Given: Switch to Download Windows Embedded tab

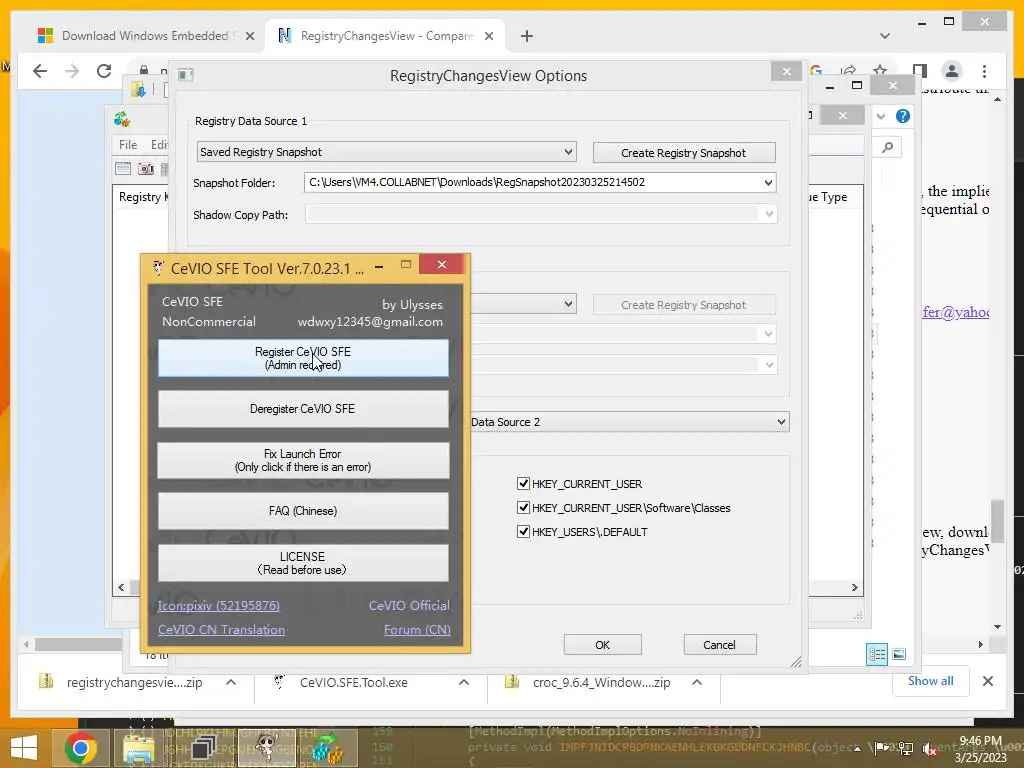Looking at the screenshot, I should [x=146, y=36].
